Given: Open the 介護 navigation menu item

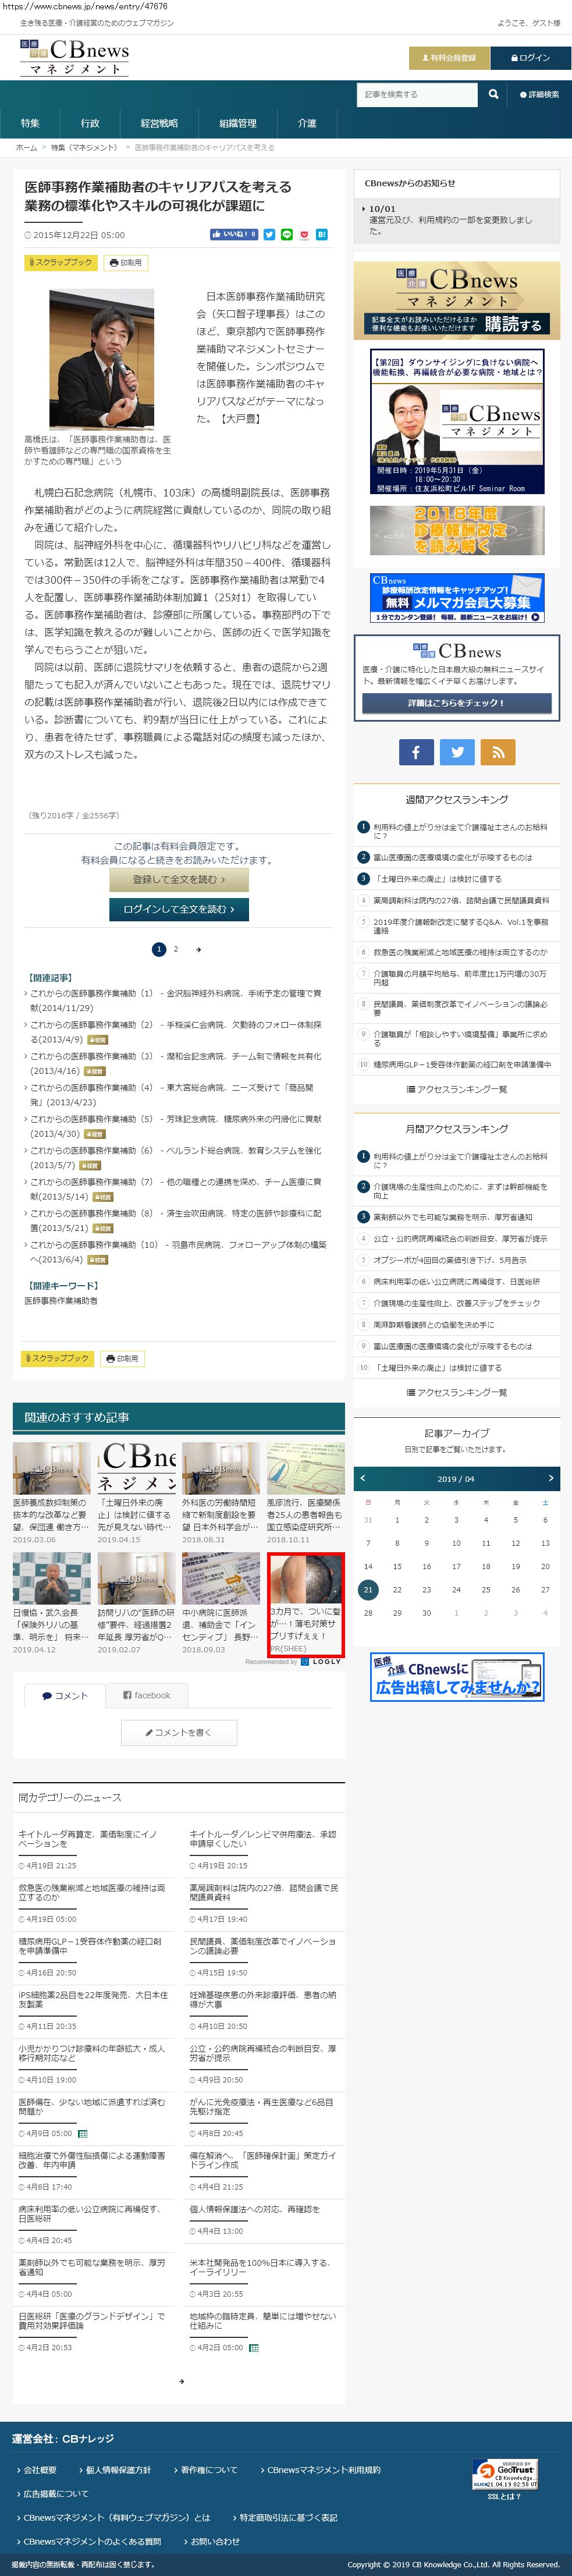Looking at the screenshot, I should coord(307,123).
